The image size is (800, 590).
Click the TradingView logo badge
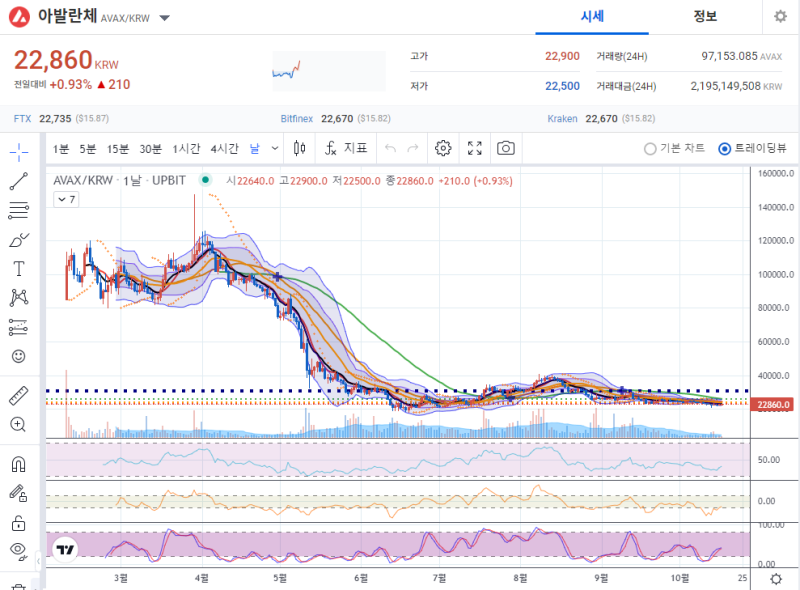65,550
